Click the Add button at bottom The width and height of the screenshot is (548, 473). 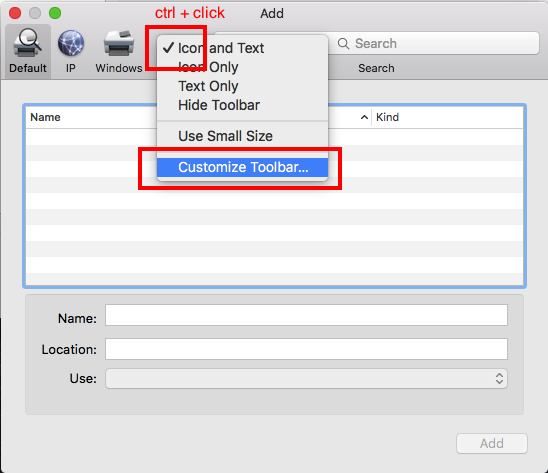tap(492, 444)
